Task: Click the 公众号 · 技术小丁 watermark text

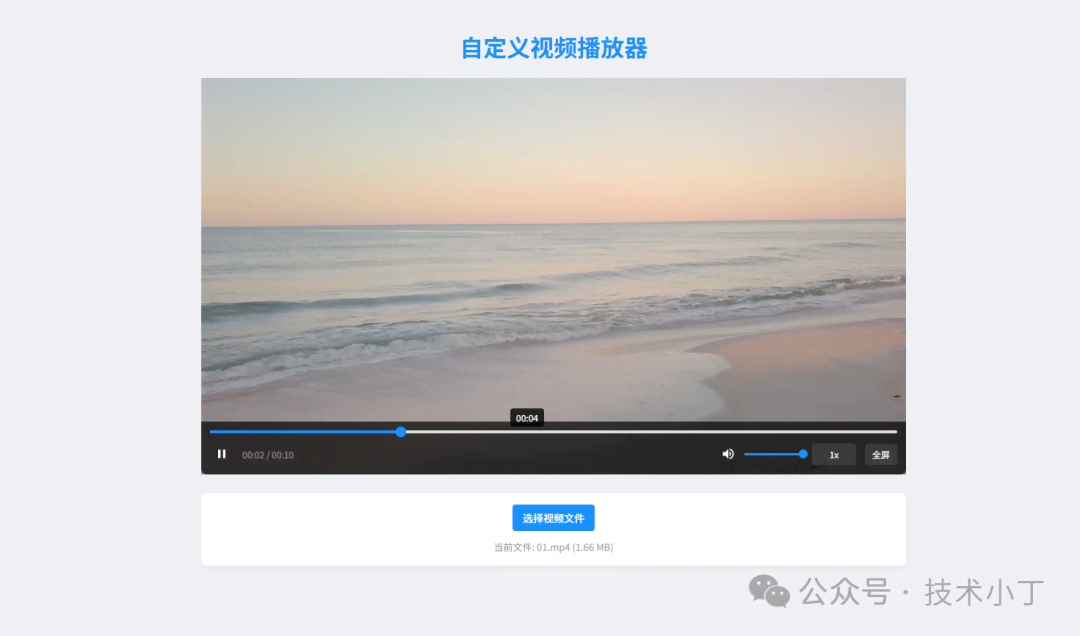Action: [x=922, y=591]
